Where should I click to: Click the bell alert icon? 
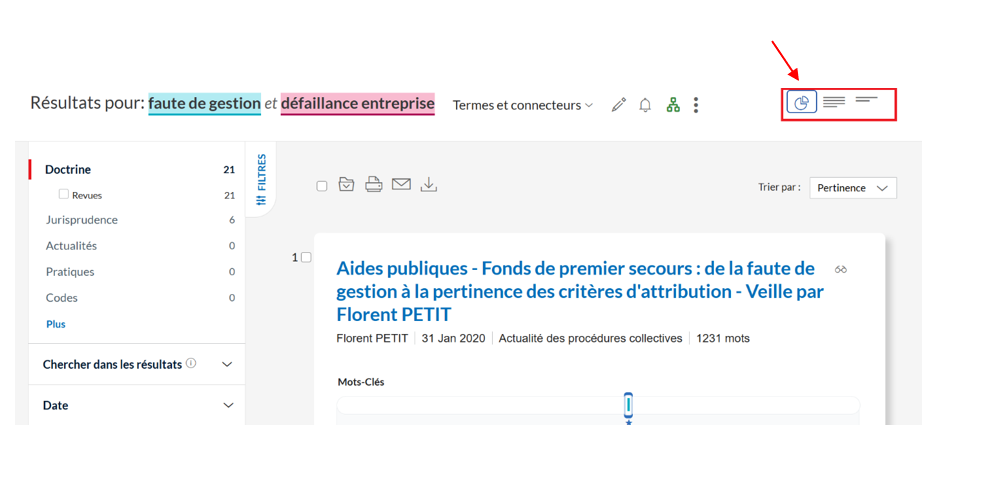click(x=645, y=105)
